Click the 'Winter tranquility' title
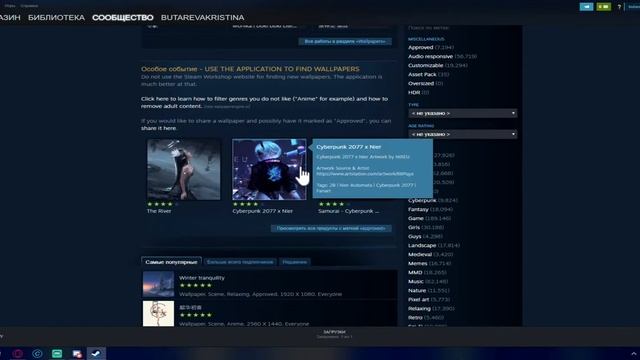The height and width of the screenshot is (360, 640). [202, 278]
